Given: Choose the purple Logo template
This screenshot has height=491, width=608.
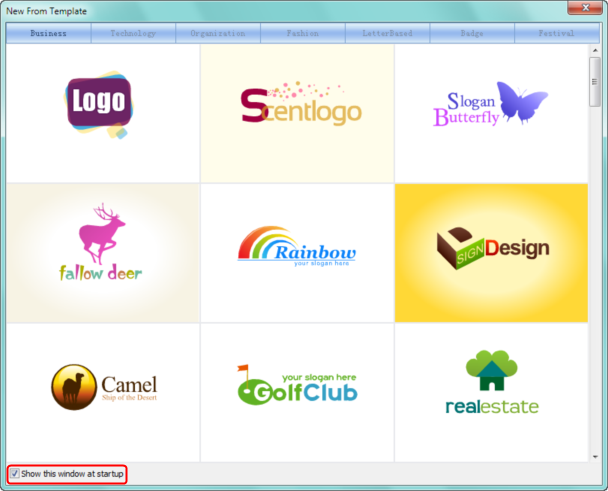Looking at the screenshot, I should pyautogui.click(x=103, y=113).
